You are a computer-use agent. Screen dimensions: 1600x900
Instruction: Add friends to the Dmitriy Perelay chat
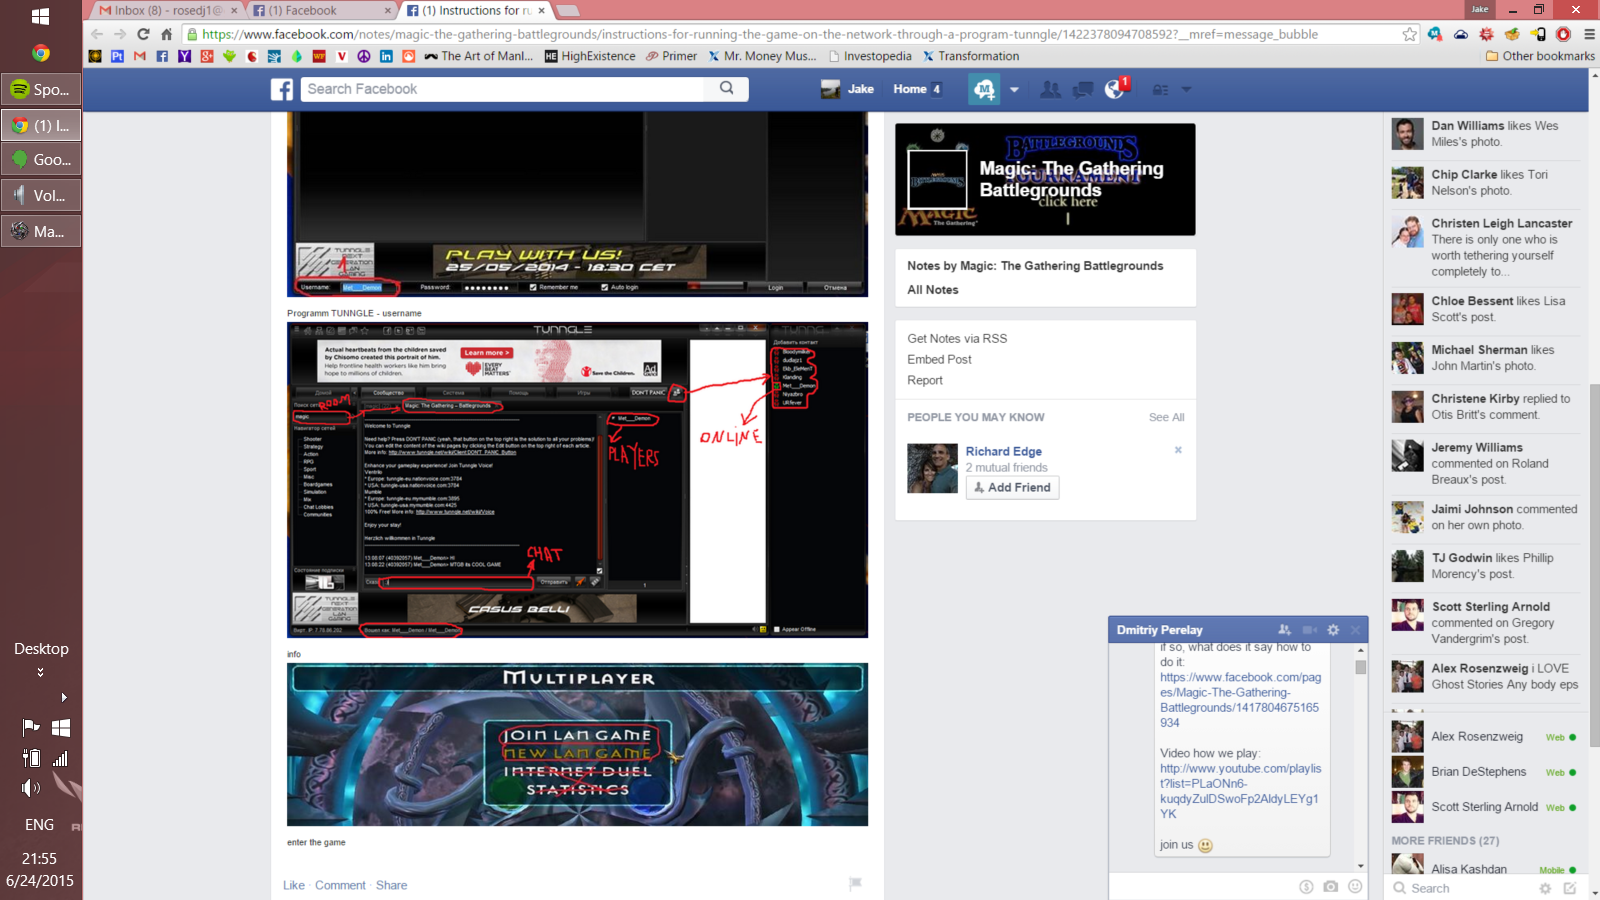pyautogui.click(x=1285, y=630)
